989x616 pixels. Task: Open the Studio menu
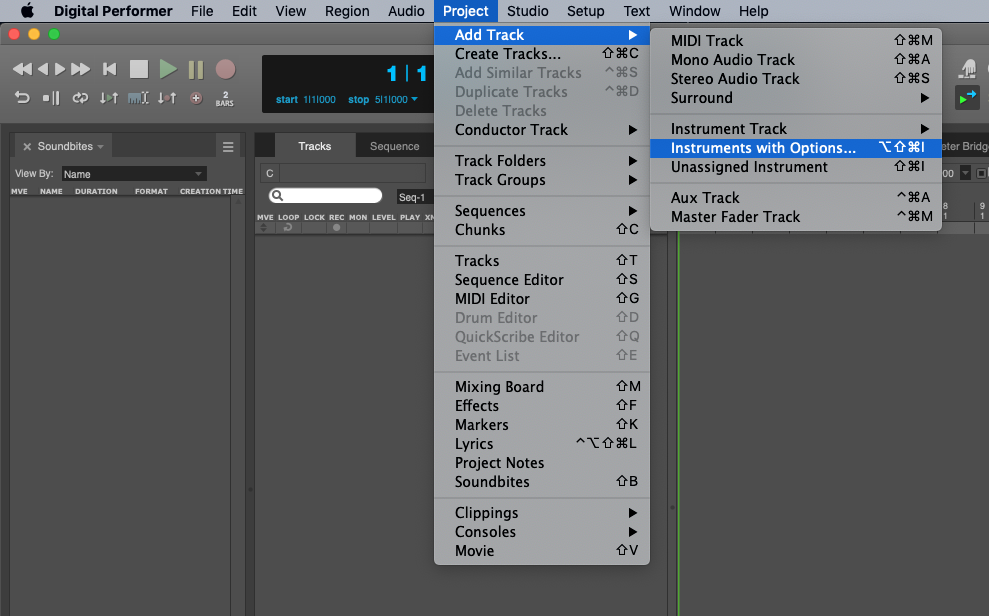pos(527,11)
